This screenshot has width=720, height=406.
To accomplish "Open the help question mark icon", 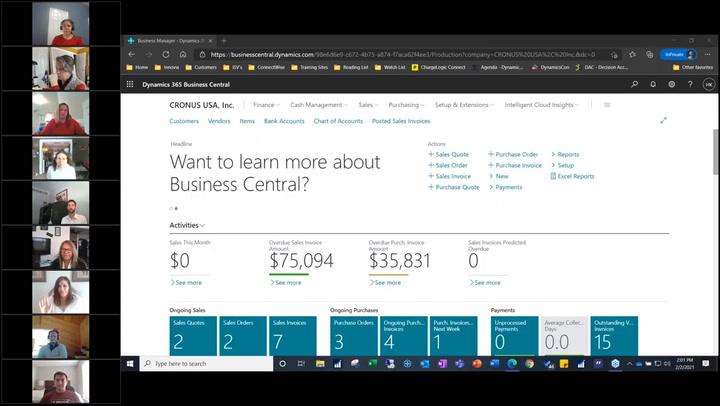I will [690, 85].
